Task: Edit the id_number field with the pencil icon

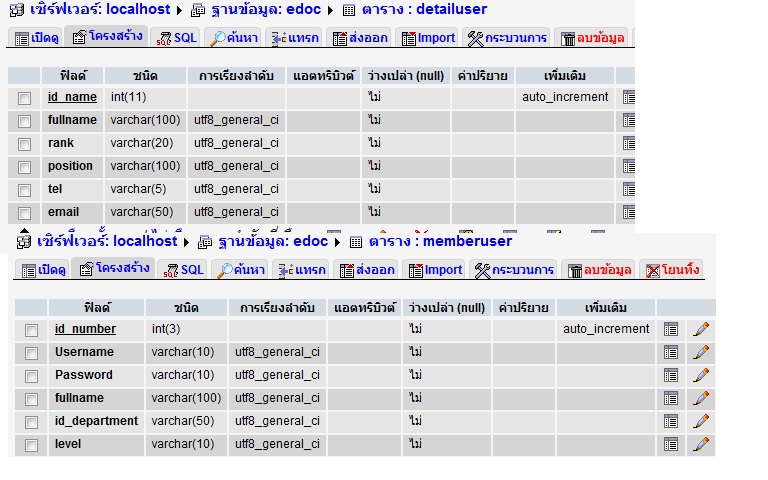Action: point(701,329)
